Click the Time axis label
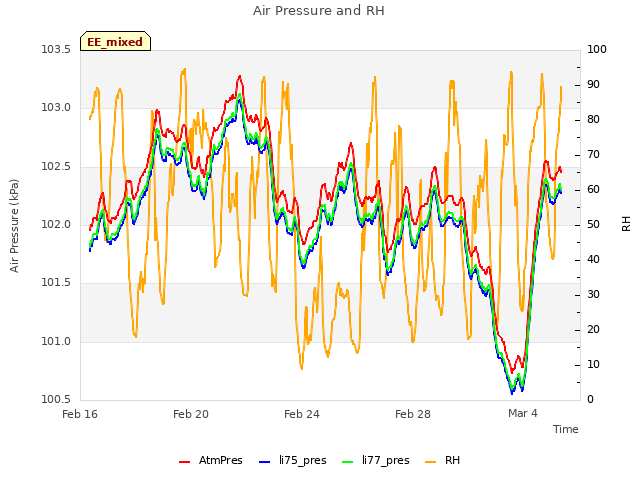640x480 pixels. [x=566, y=429]
